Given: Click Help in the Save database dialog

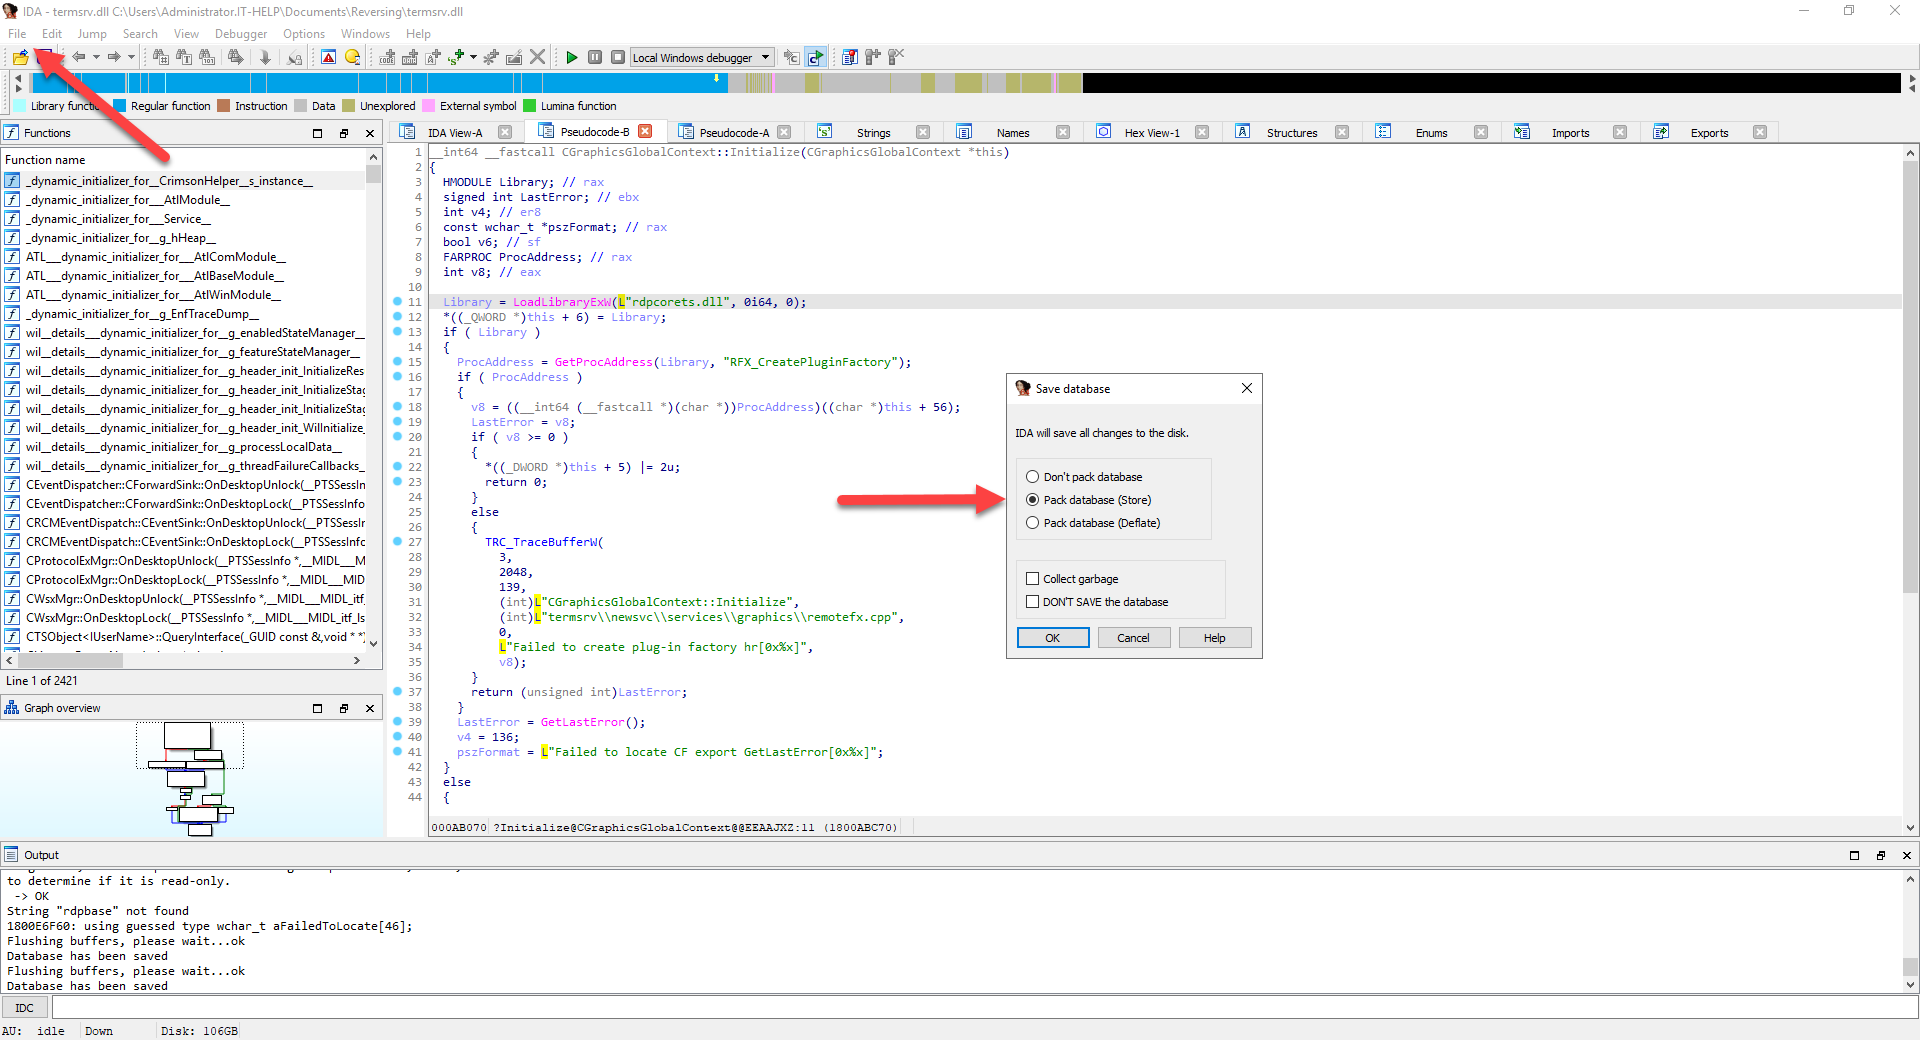Looking at the screenshot, I should click(1213, 637).
